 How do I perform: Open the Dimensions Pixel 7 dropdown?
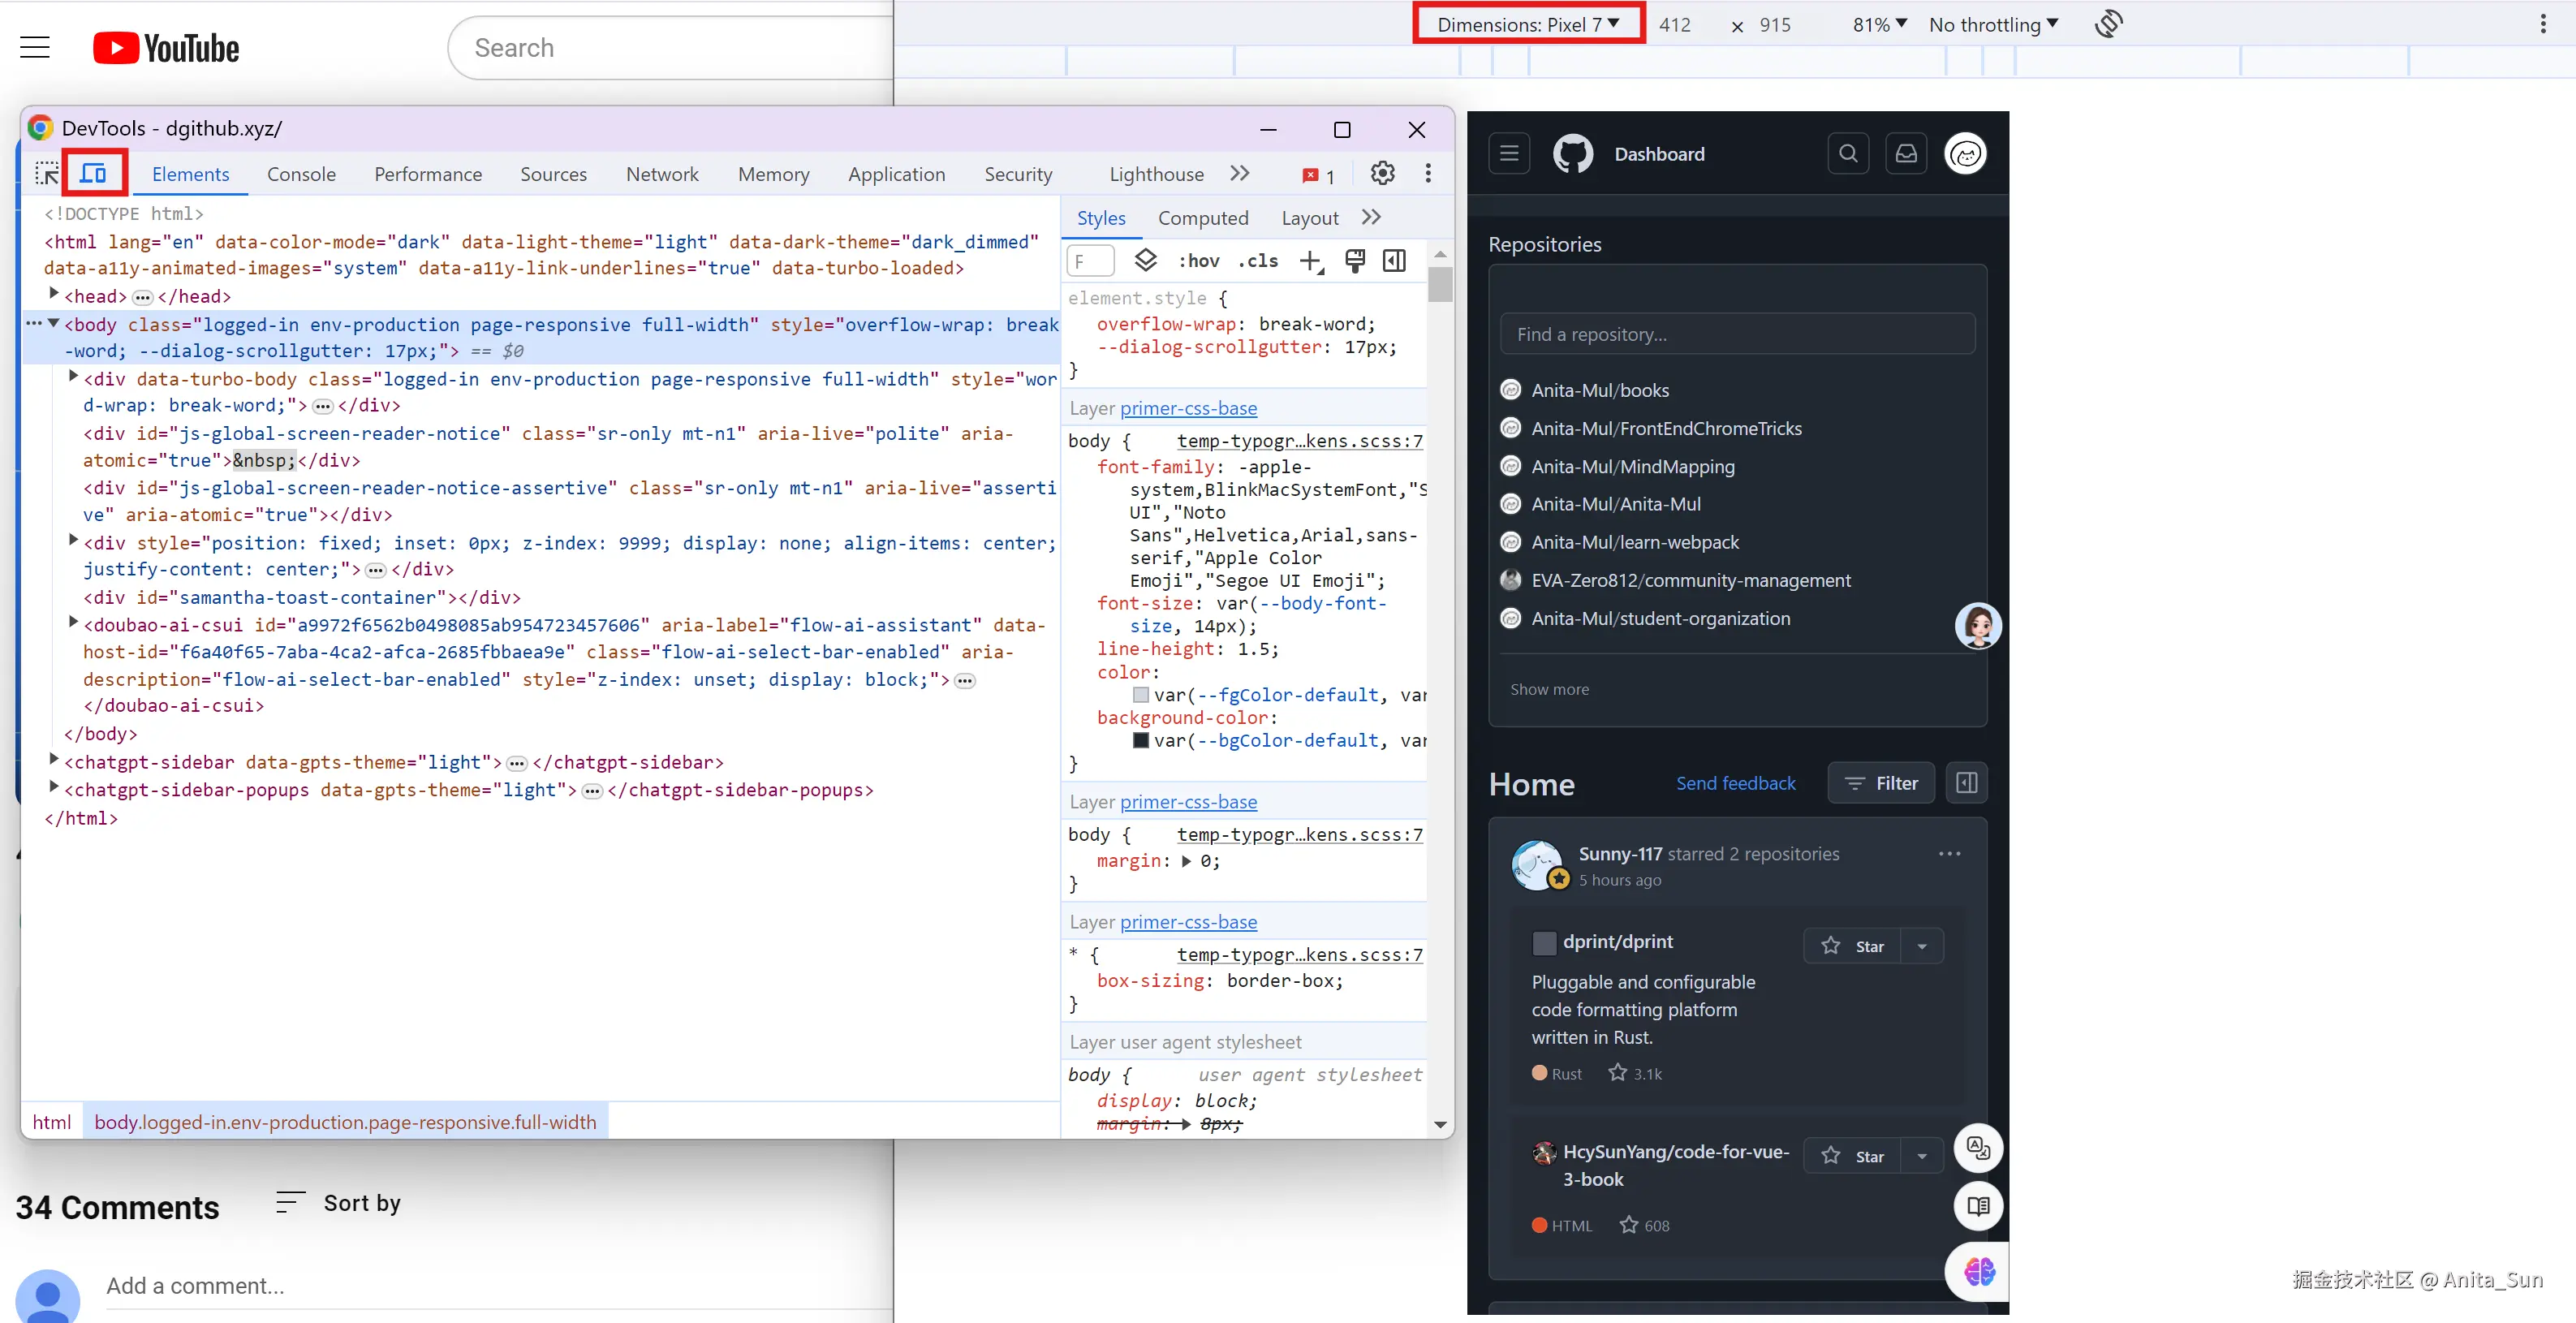(1527, 24)
